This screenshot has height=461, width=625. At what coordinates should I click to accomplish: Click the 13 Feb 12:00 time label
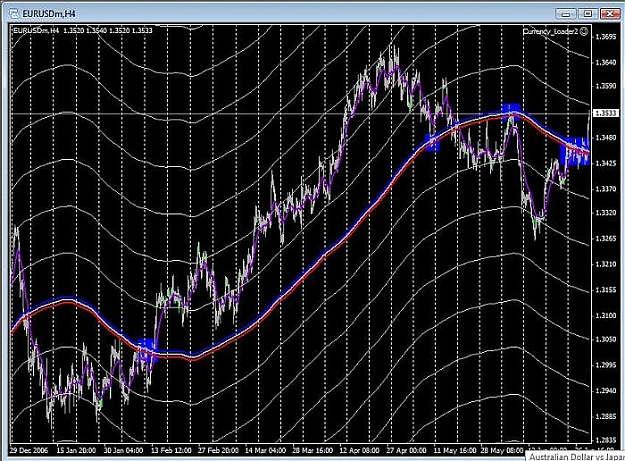[171, 450]
